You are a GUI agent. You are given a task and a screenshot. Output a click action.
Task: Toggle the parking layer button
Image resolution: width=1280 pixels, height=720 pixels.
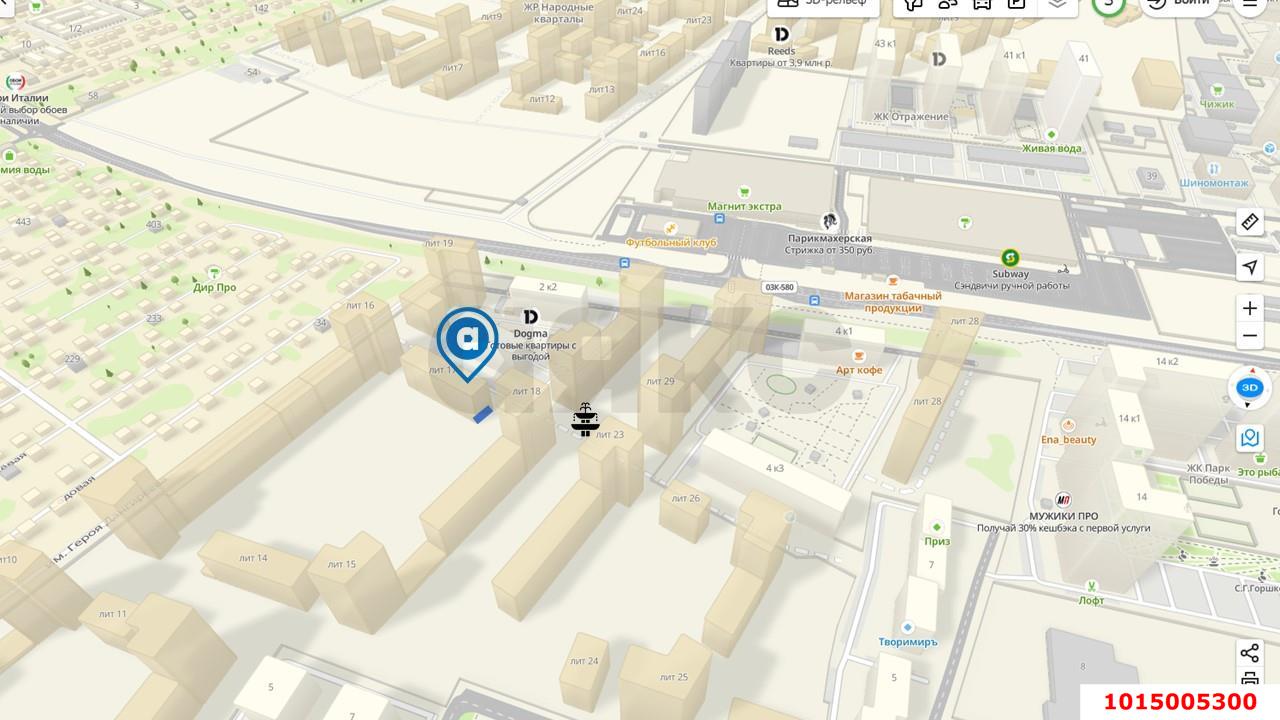pyautogui.click(x=1016, y=4)
